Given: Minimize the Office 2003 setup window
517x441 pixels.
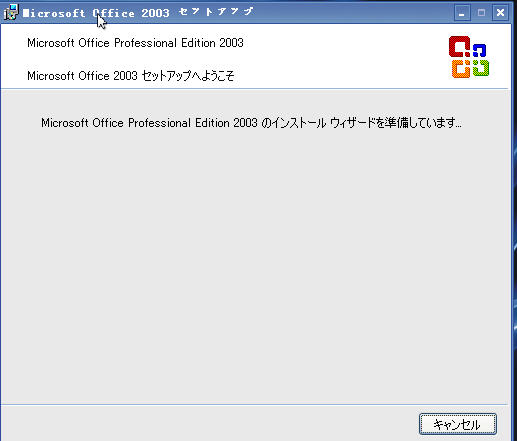Looking at the screenshot, I should (462, 13).
